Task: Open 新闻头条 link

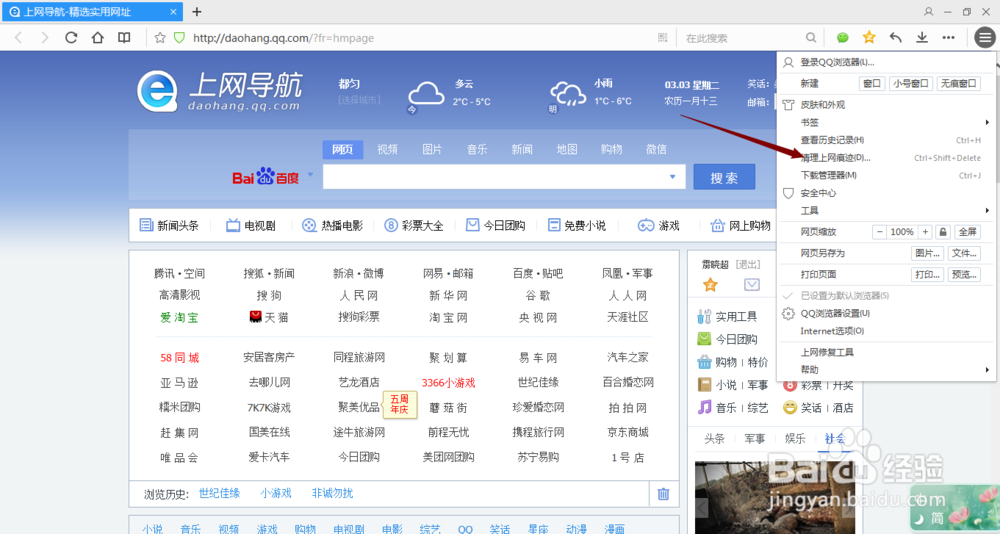Action: (x=169, y=225)
